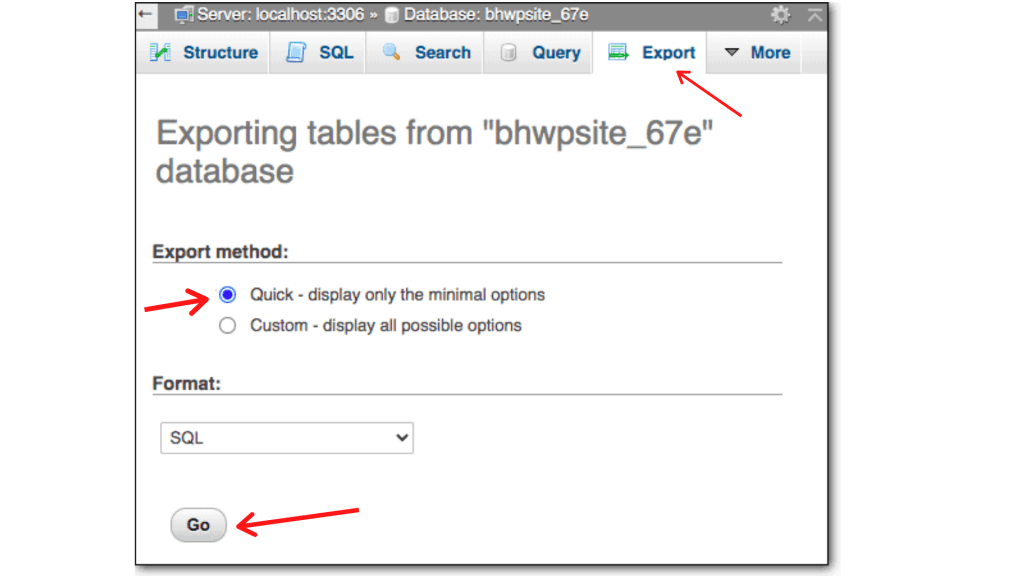The image size is (1024, 576).
Task: Select the Custom export method radio button
Action: [x=227, y=325]
